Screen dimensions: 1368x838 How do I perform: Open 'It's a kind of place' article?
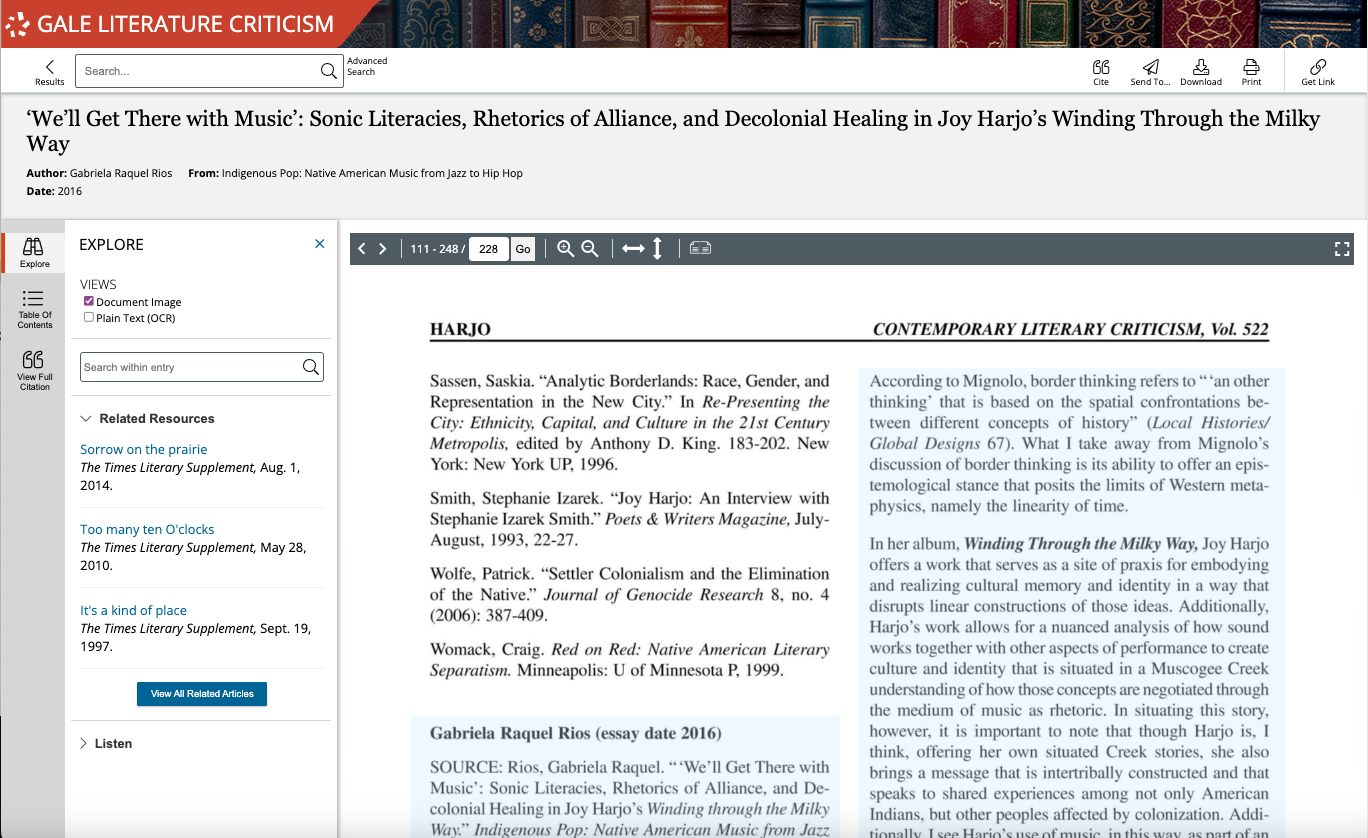pos(133,610)
